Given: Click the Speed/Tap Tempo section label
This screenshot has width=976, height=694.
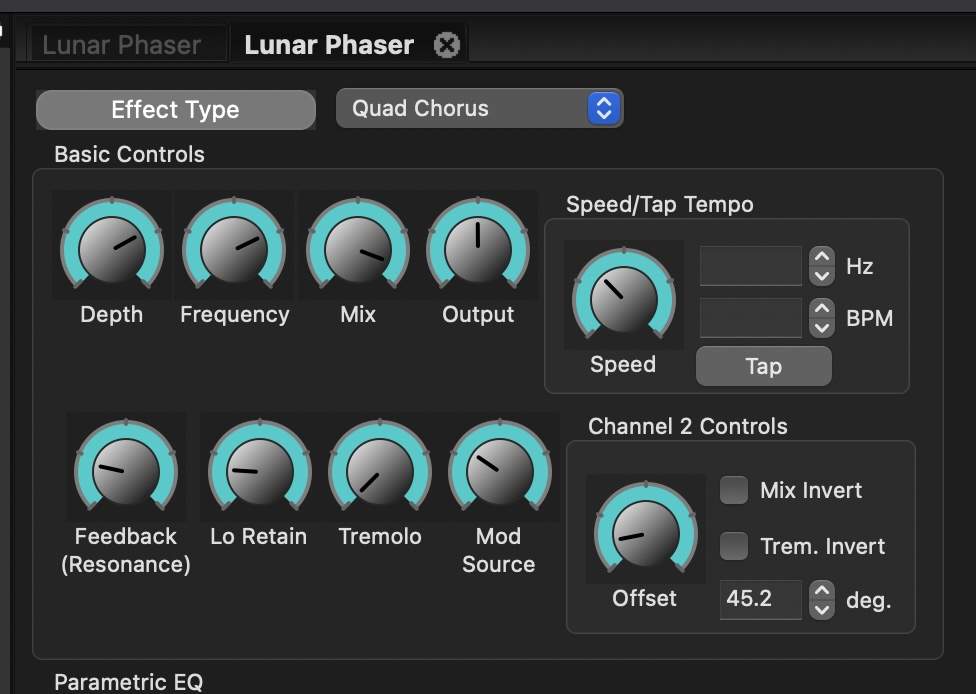Looking at the screenshot, I should click(660, 204).
